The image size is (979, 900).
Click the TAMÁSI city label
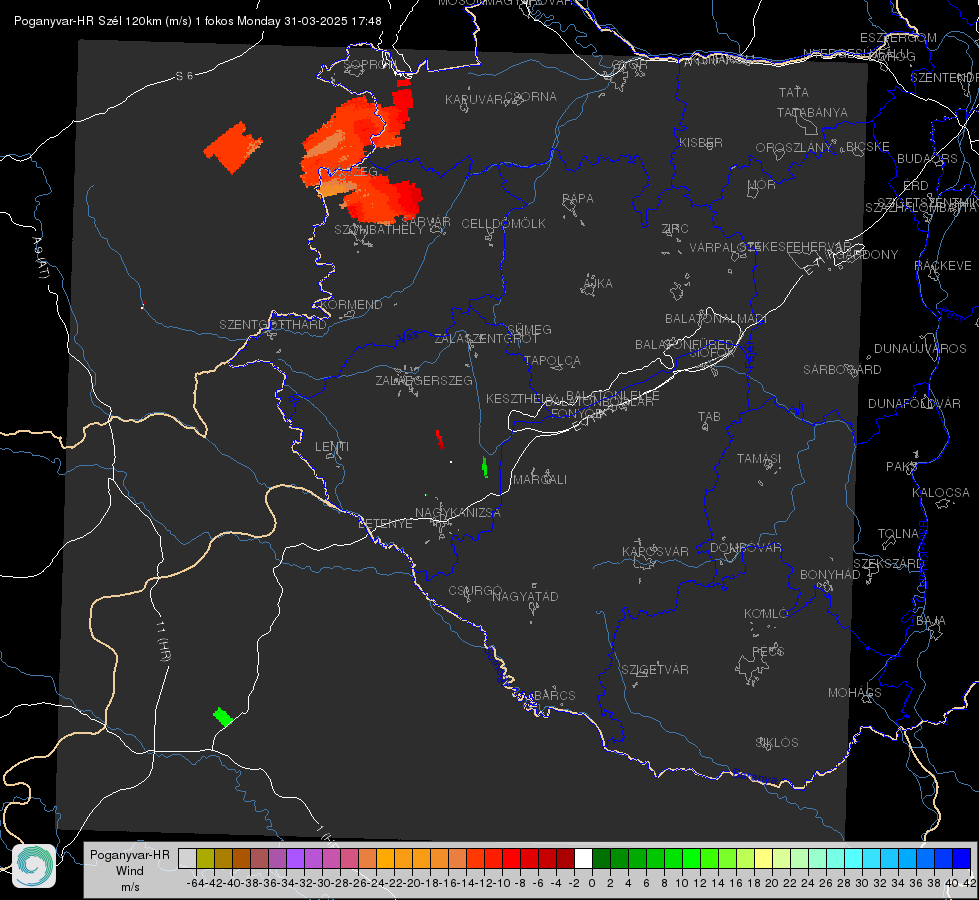[759, 459]
